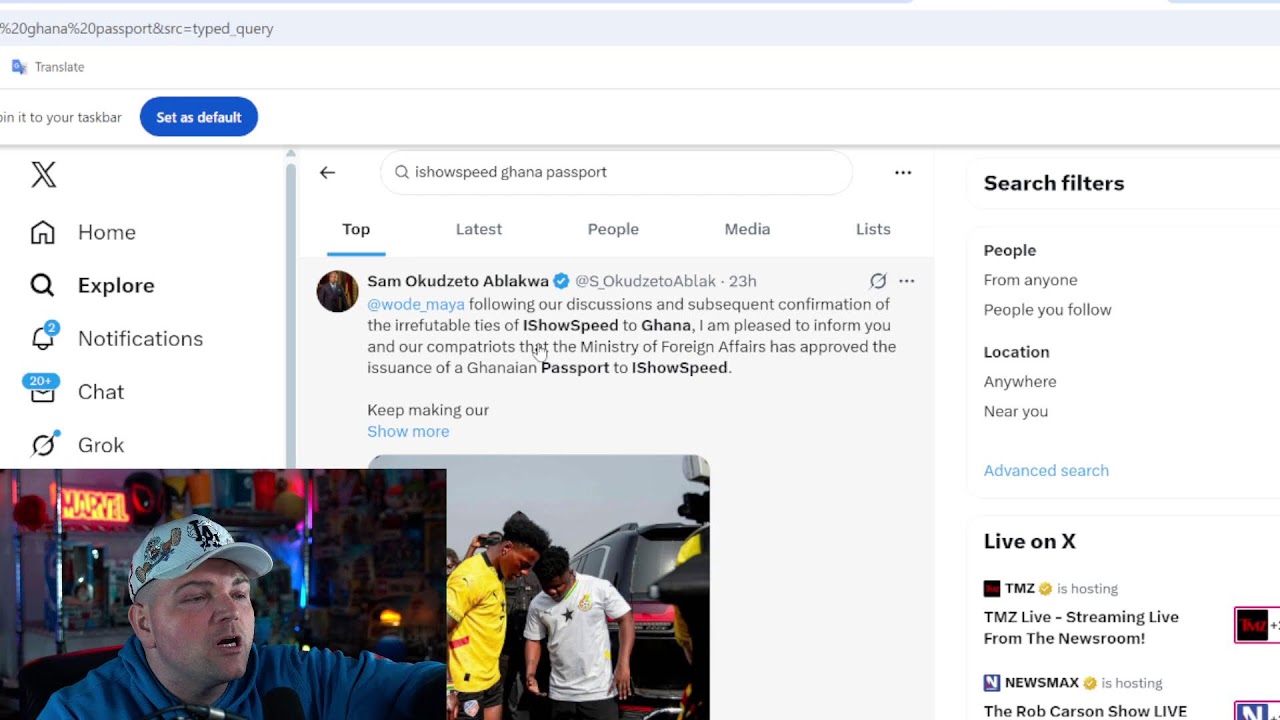Open the @wode_maya mention link
This screenshot has width=1280, height=720.
pyautogui.click(x=416, y=304)
